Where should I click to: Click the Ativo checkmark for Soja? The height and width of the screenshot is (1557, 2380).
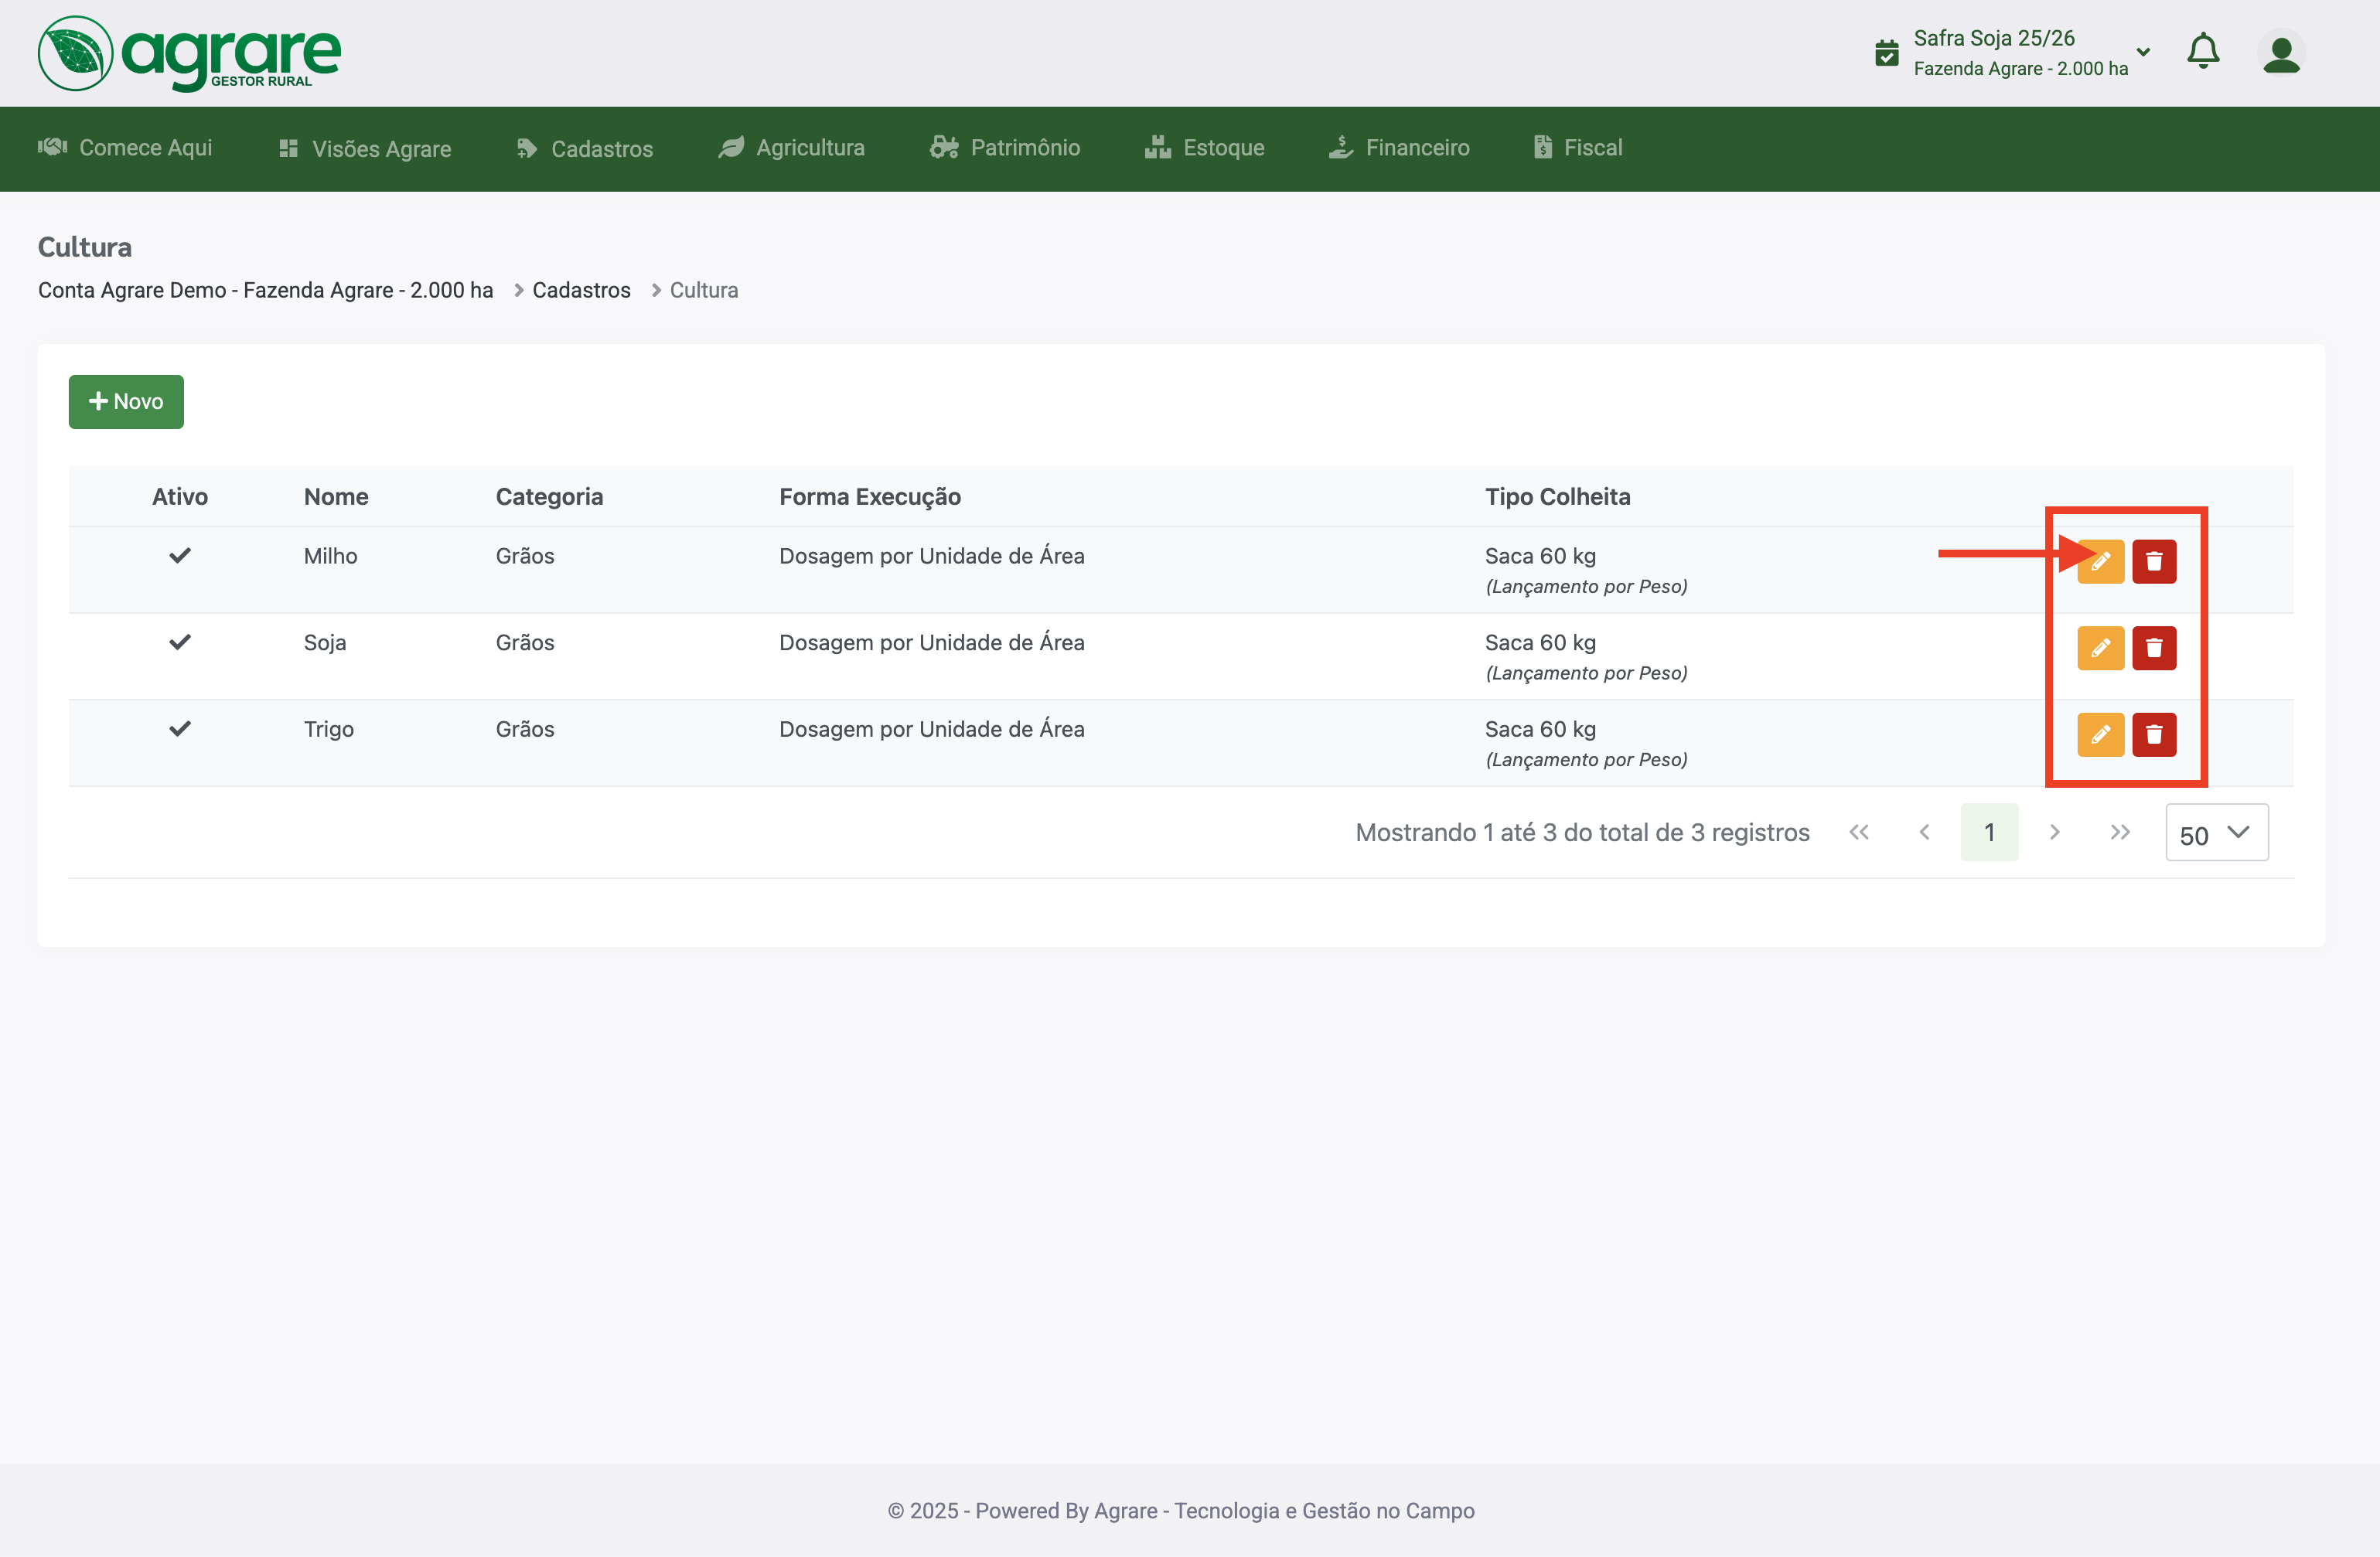coord(180,642)
